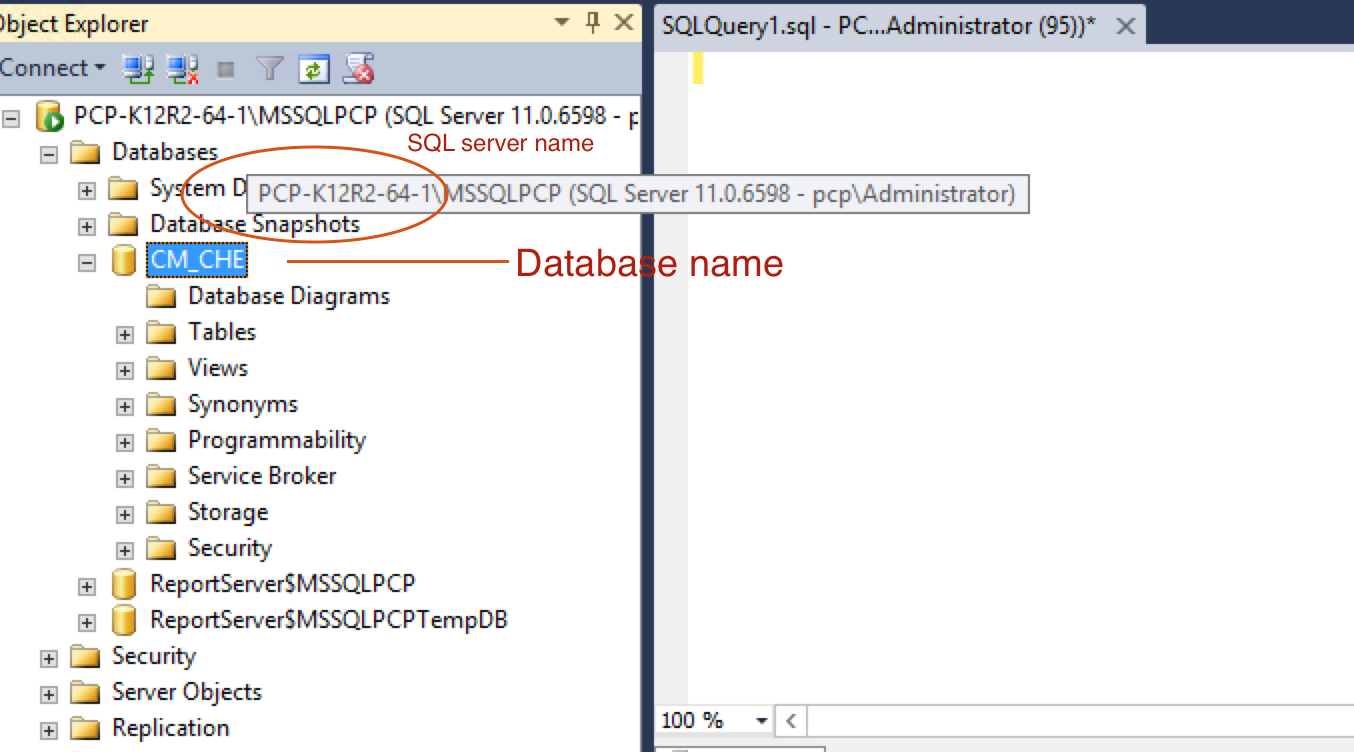This screenshot has width=1354, height=752.
Task: Expand the Tables folder
Action: click(124, 332)
